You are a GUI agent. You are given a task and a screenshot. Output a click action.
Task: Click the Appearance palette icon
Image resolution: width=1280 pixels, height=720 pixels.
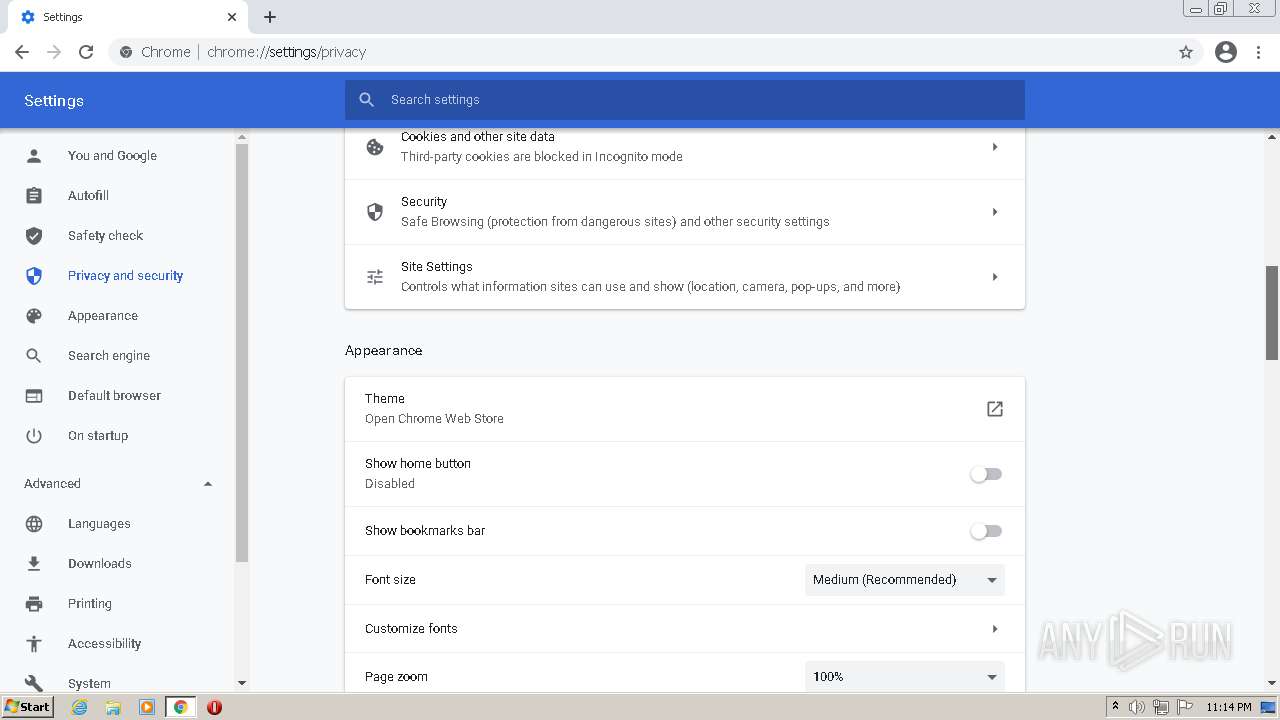pos(34,316)
